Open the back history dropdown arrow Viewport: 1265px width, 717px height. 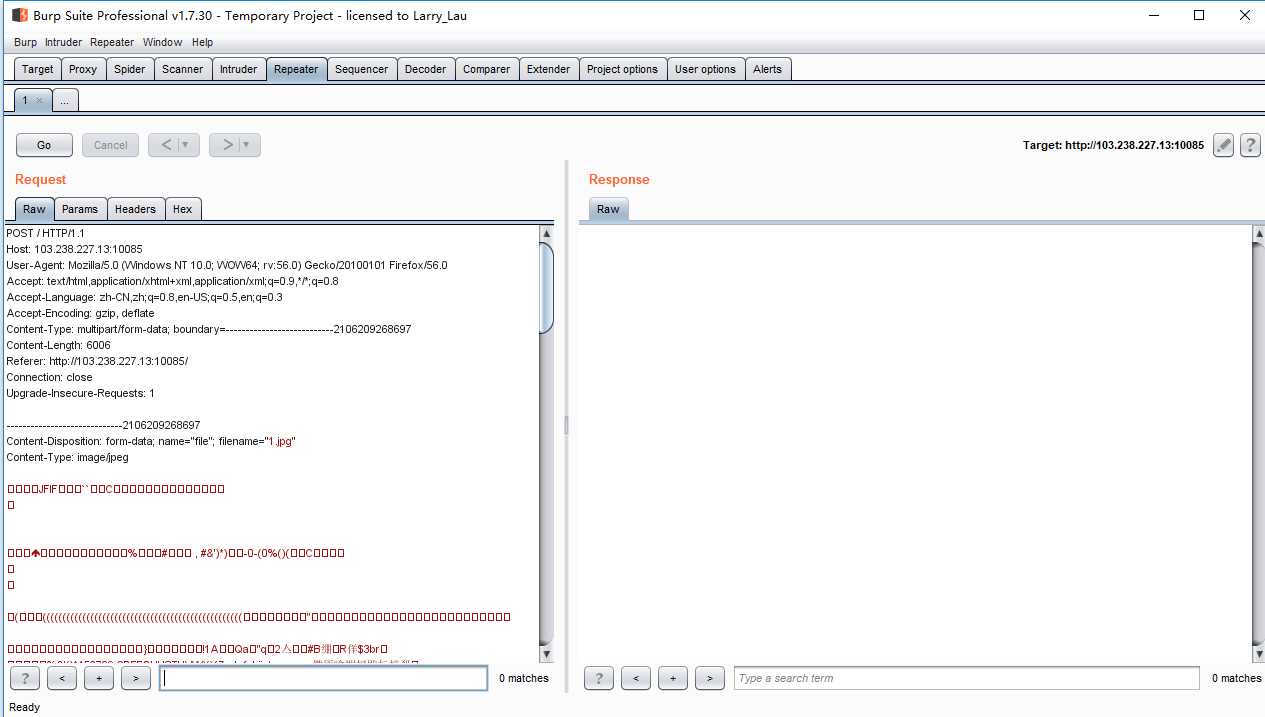pyautogui.click(x=186, y=145)
